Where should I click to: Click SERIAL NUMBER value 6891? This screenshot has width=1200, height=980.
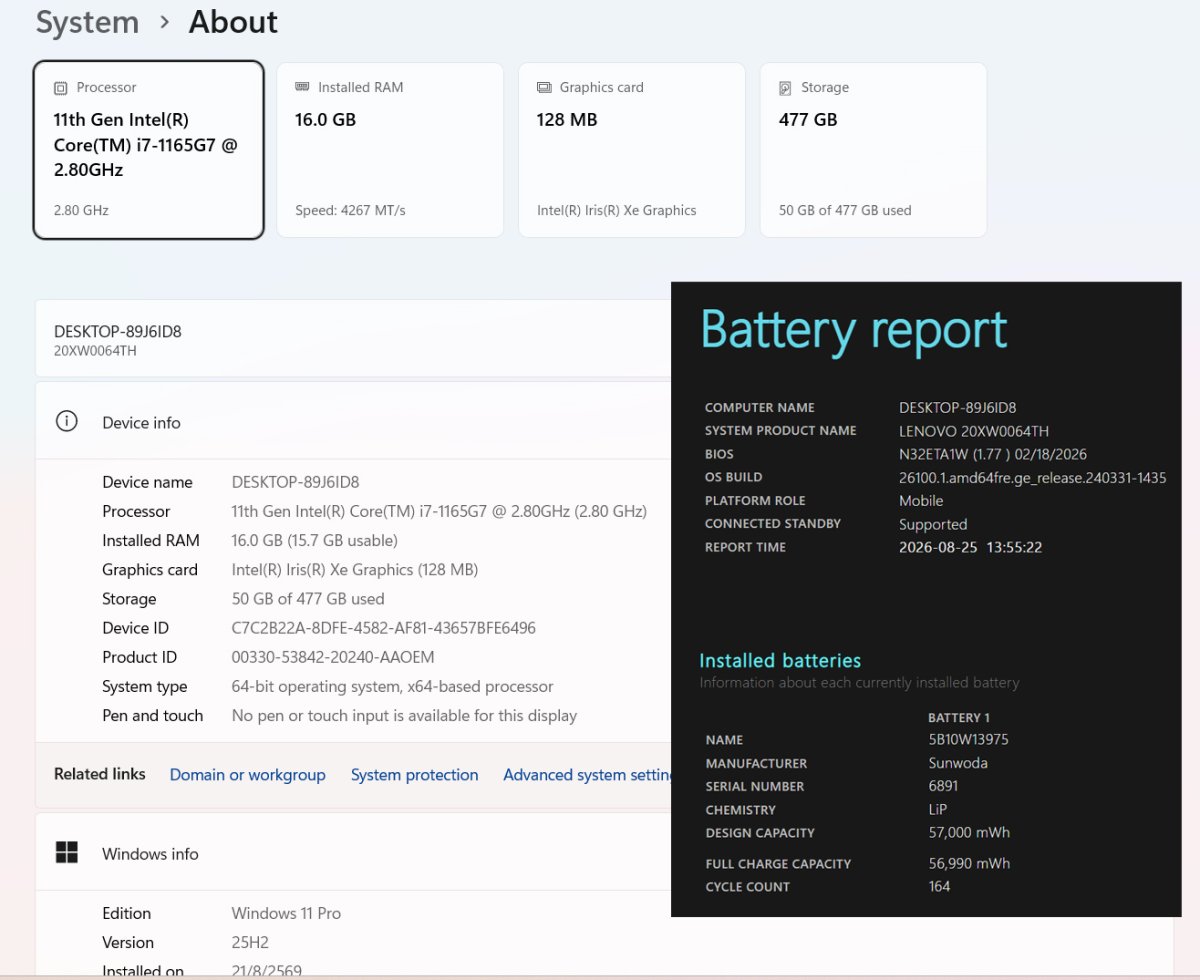(944, 786)
